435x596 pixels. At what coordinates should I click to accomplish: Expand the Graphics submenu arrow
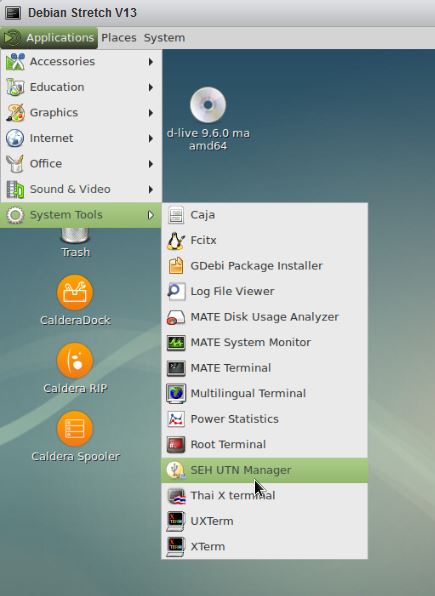click(x=151, y=113)
